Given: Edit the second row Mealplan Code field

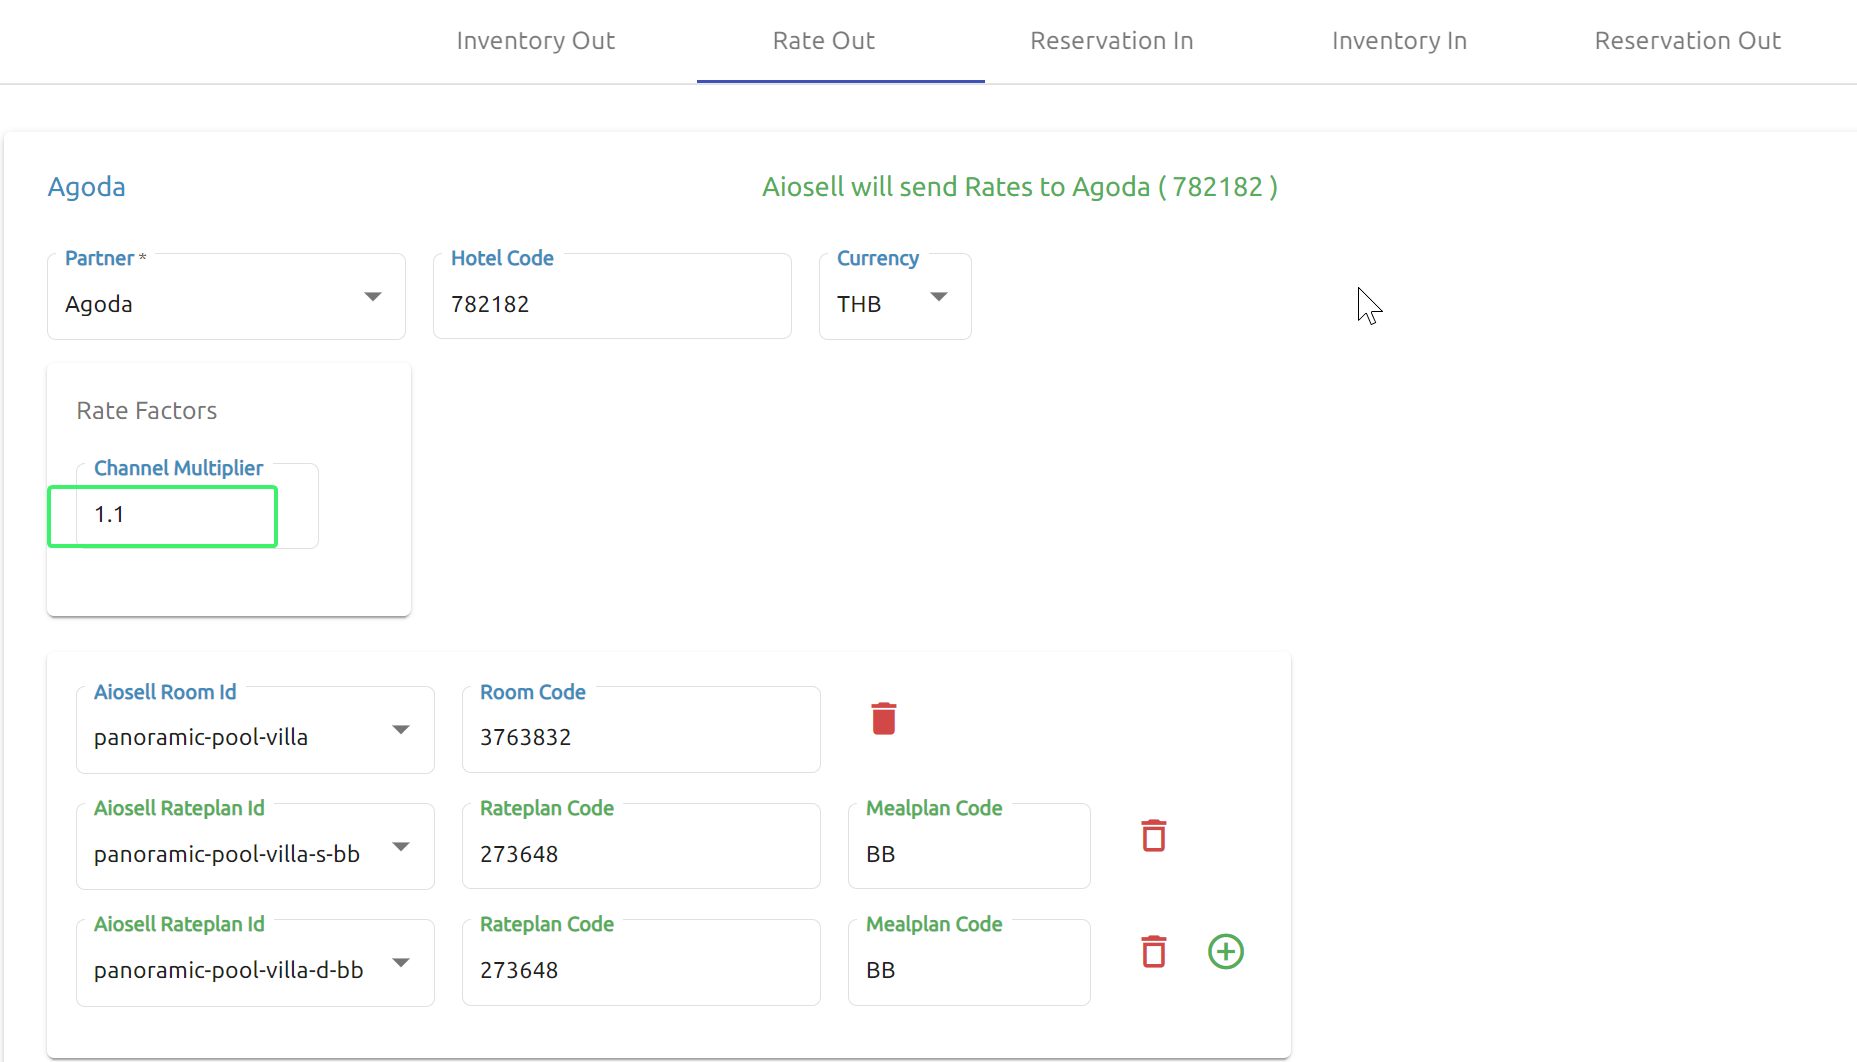Looking at the screenshot, I should click(968, 970).
